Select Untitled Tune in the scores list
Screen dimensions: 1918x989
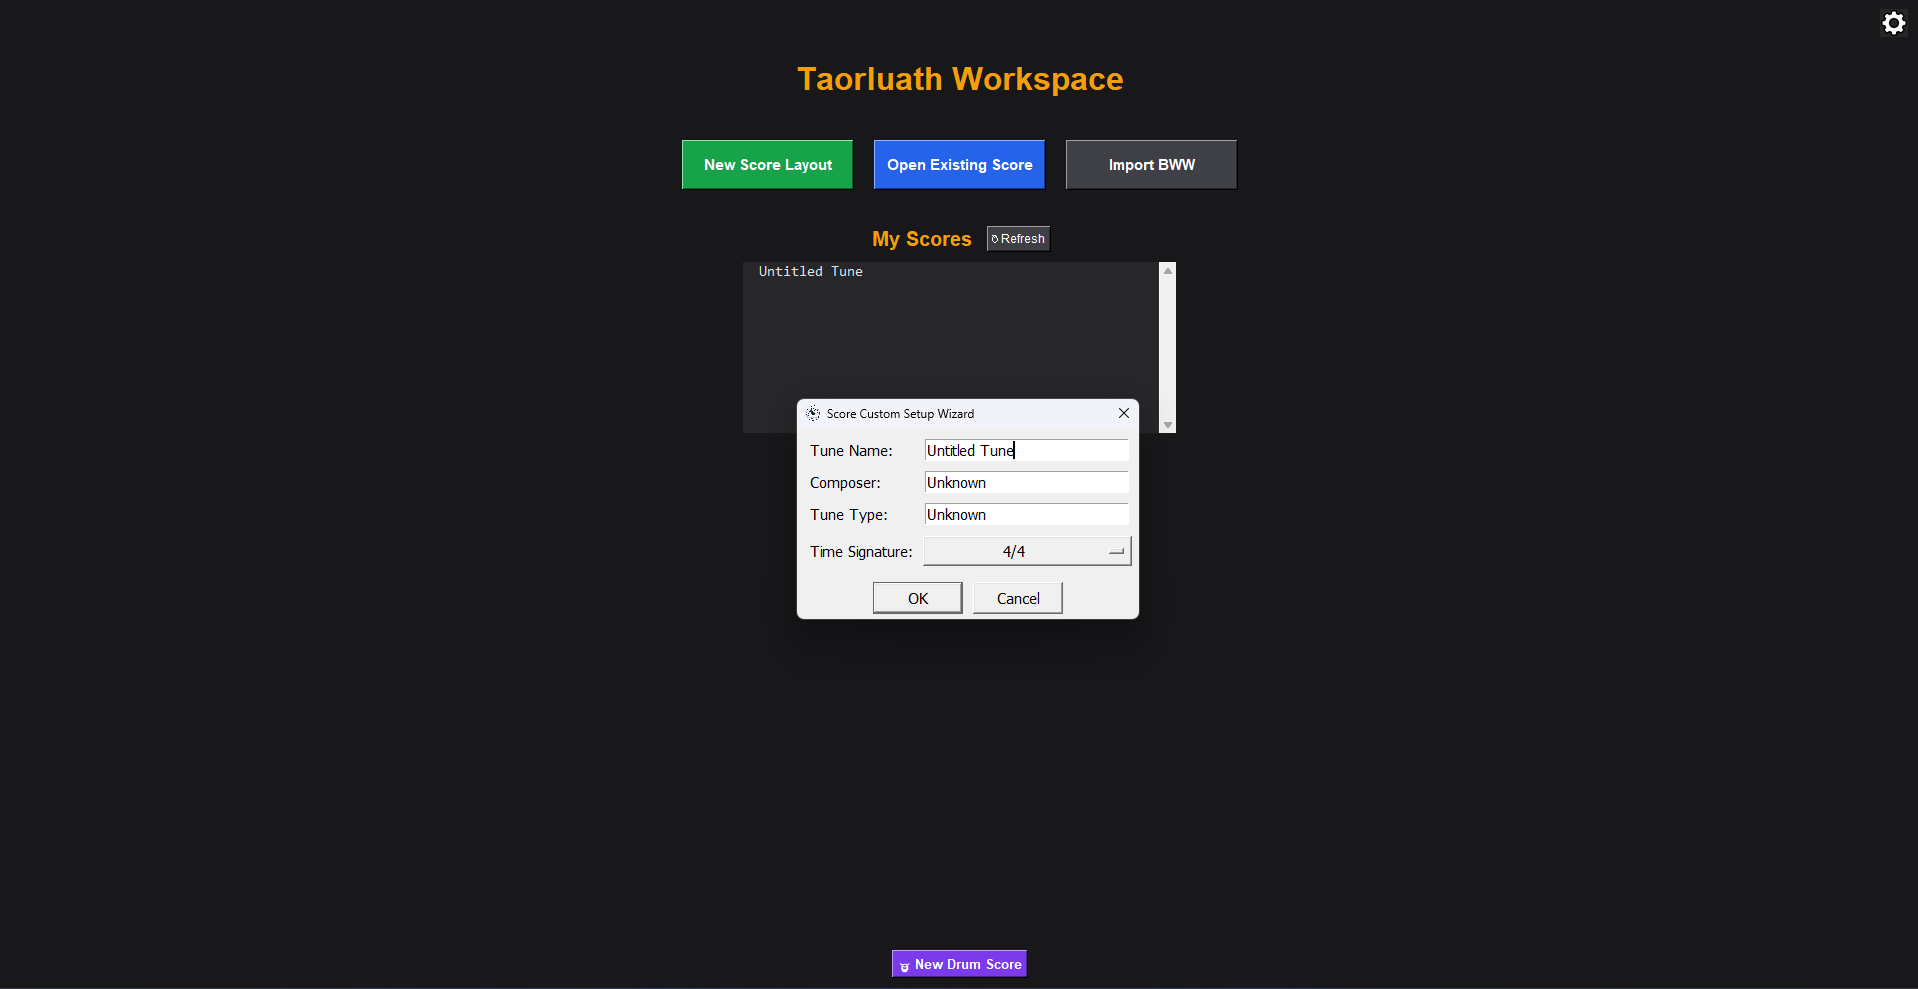click(x=810, y=272)
